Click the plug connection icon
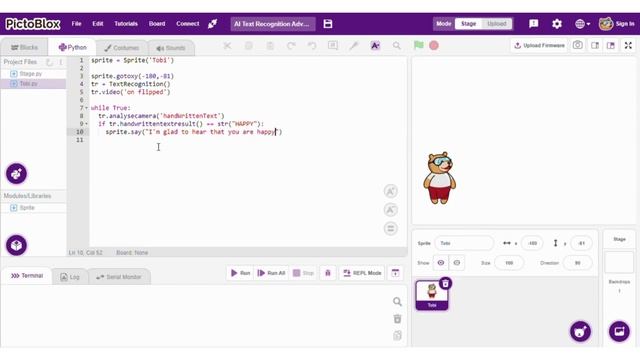 (x=212, y=24)
